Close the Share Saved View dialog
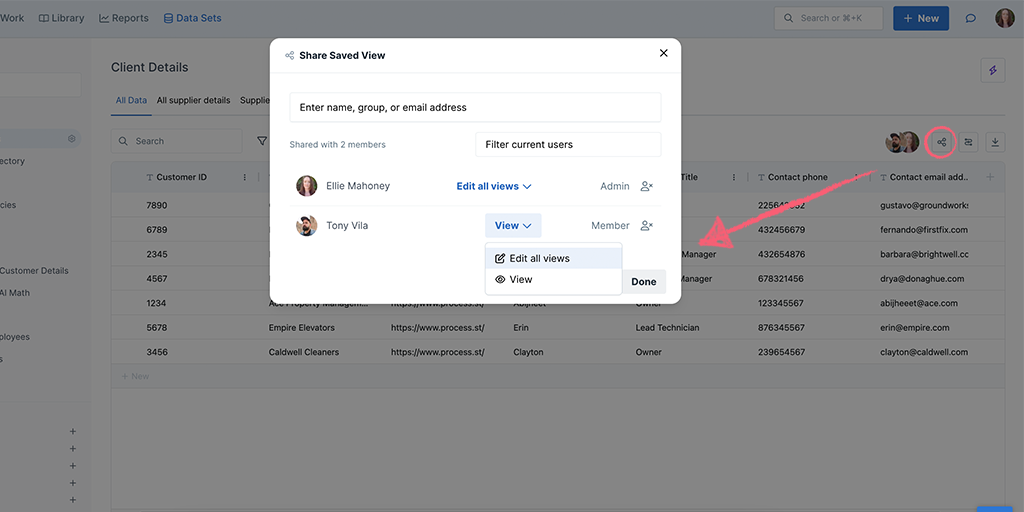 [x=664, y=53]
